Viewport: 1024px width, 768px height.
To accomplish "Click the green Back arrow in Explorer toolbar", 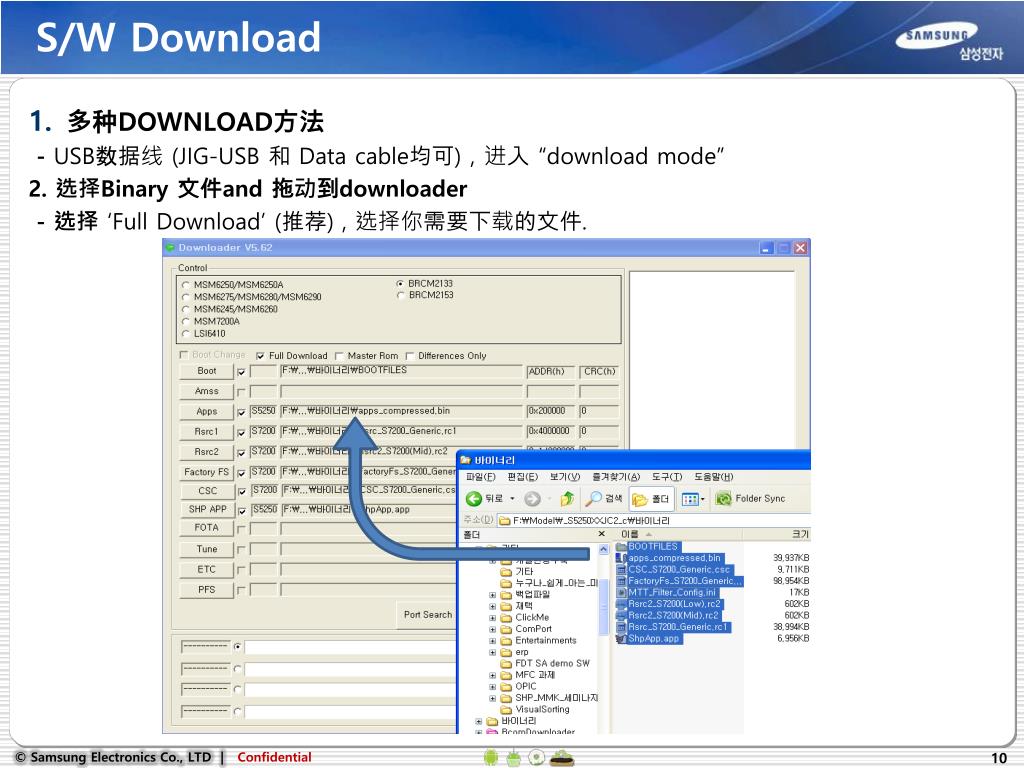I will point(473,499).
